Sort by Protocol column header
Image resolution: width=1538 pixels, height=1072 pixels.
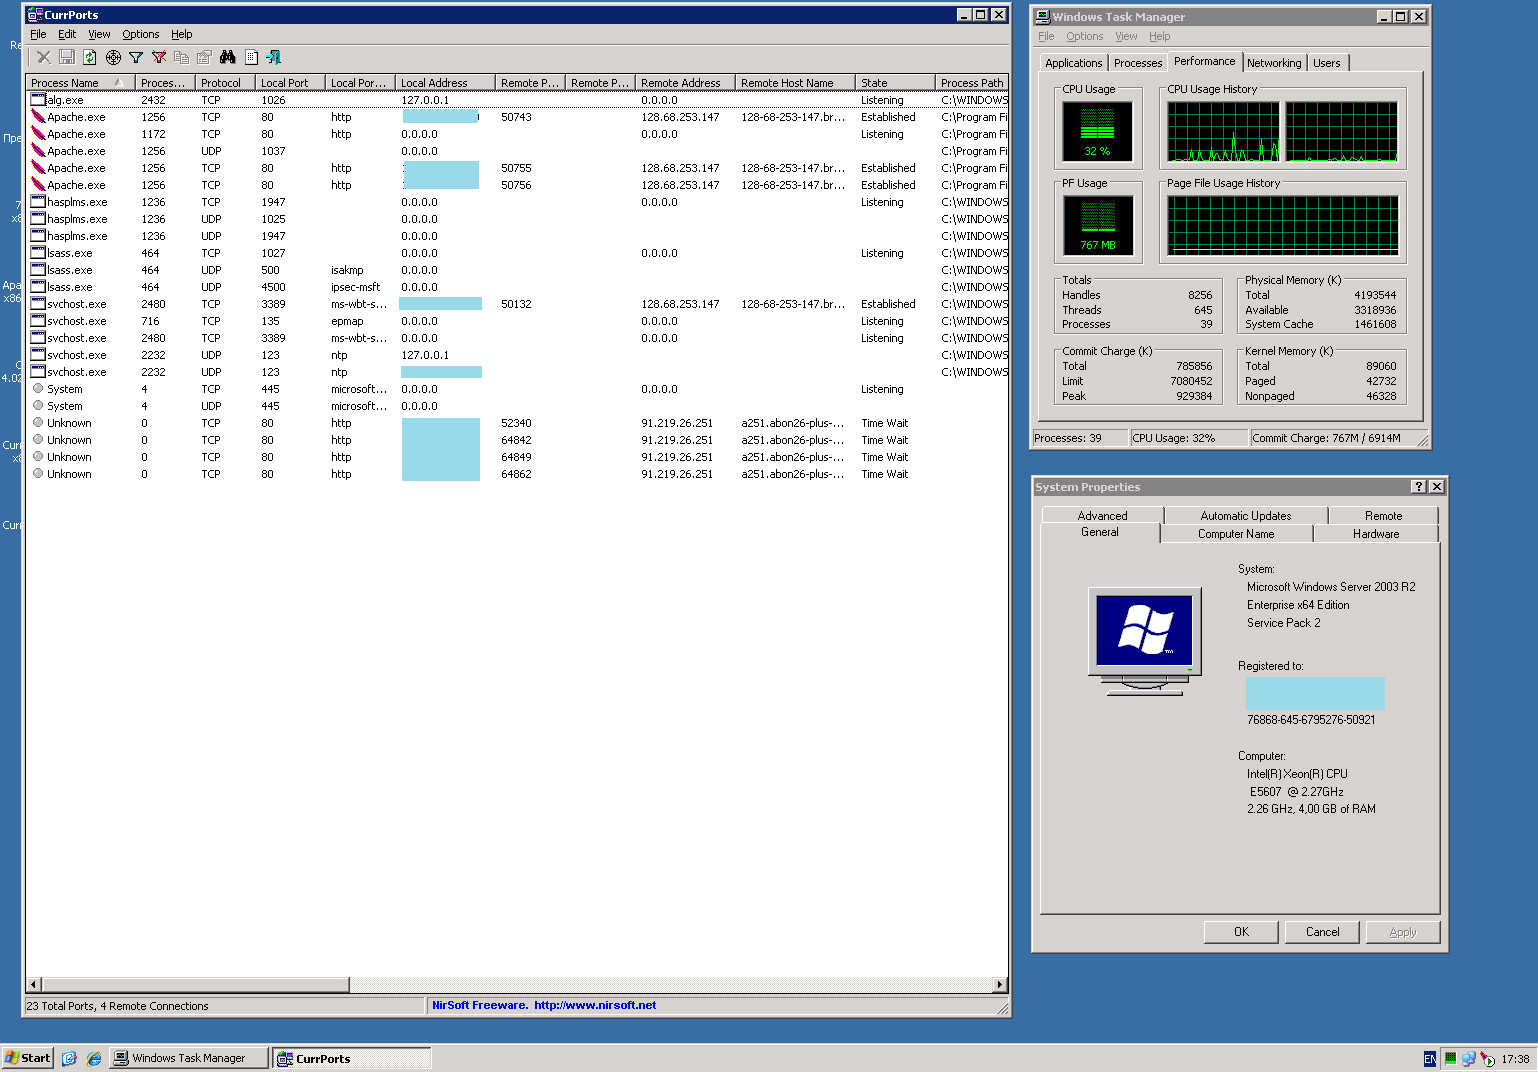225,83
